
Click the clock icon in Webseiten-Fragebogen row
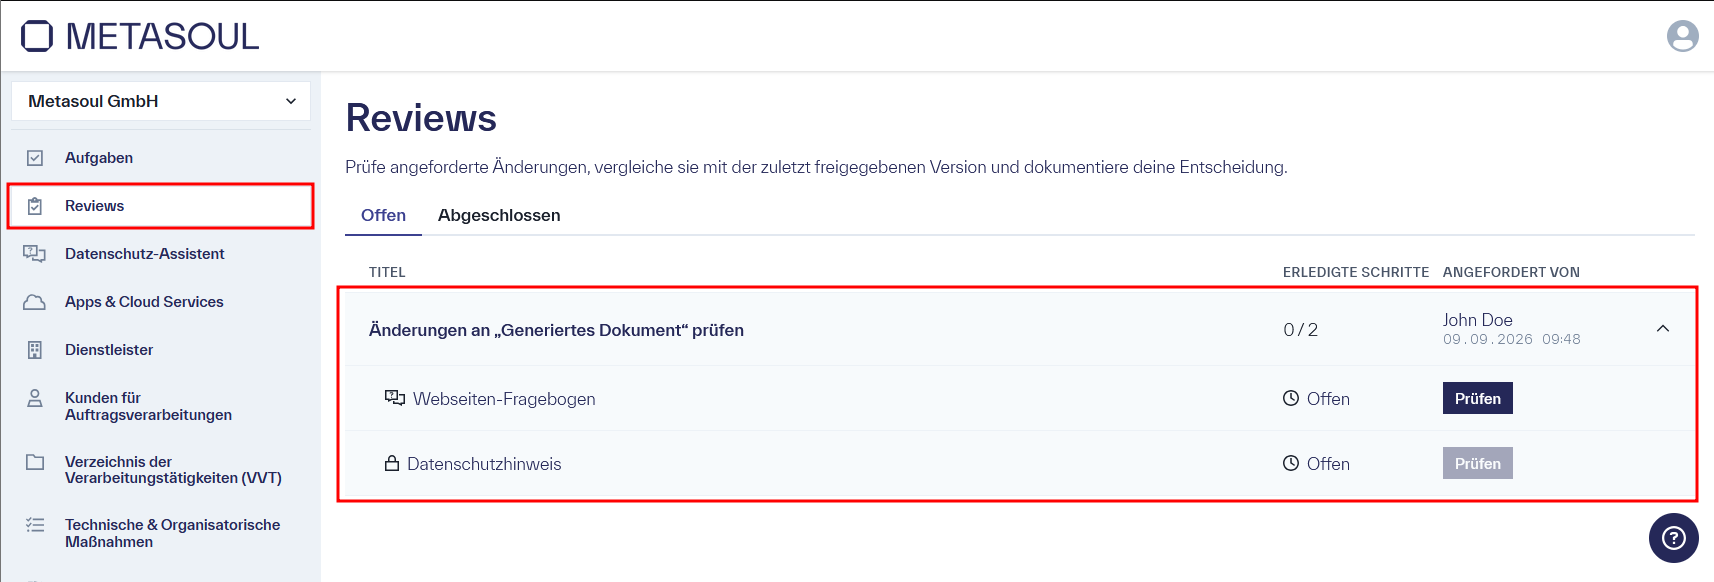click(1291, 398)
